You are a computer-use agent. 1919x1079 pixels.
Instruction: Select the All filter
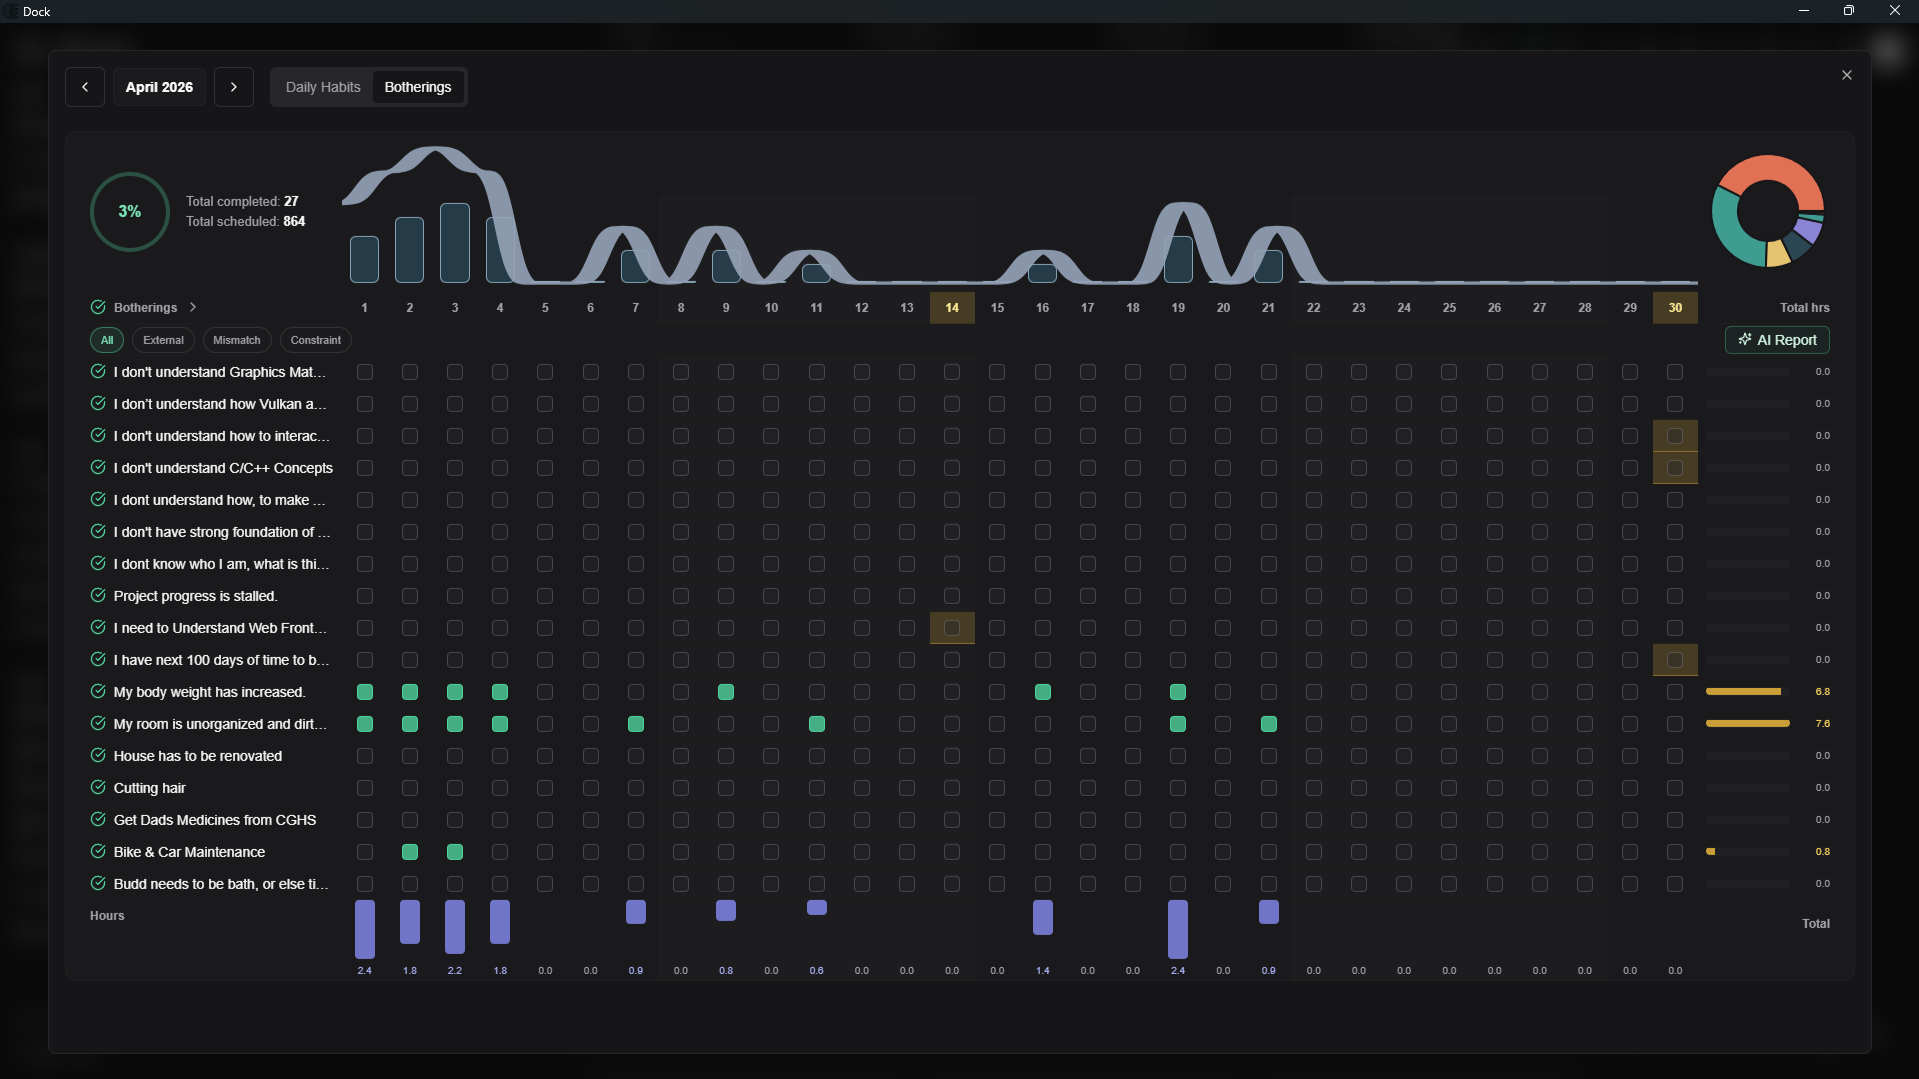click(107, 340)
